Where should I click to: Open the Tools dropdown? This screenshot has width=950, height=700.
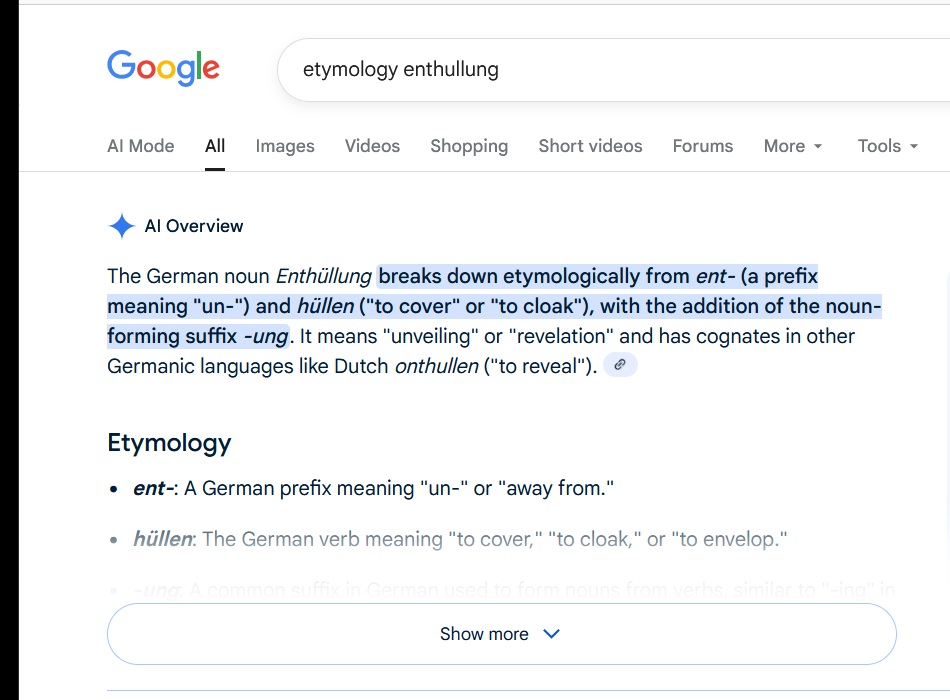887,146
